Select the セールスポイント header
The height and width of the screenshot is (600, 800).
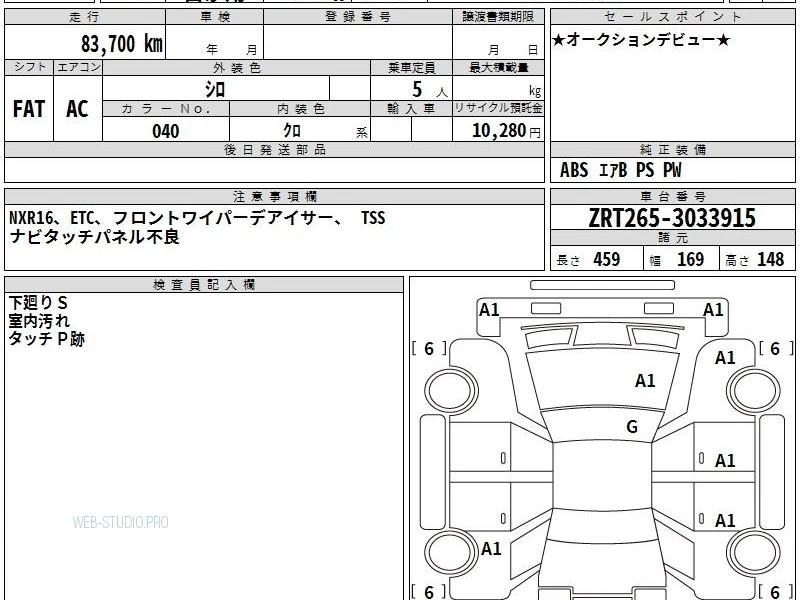point(672,17)
